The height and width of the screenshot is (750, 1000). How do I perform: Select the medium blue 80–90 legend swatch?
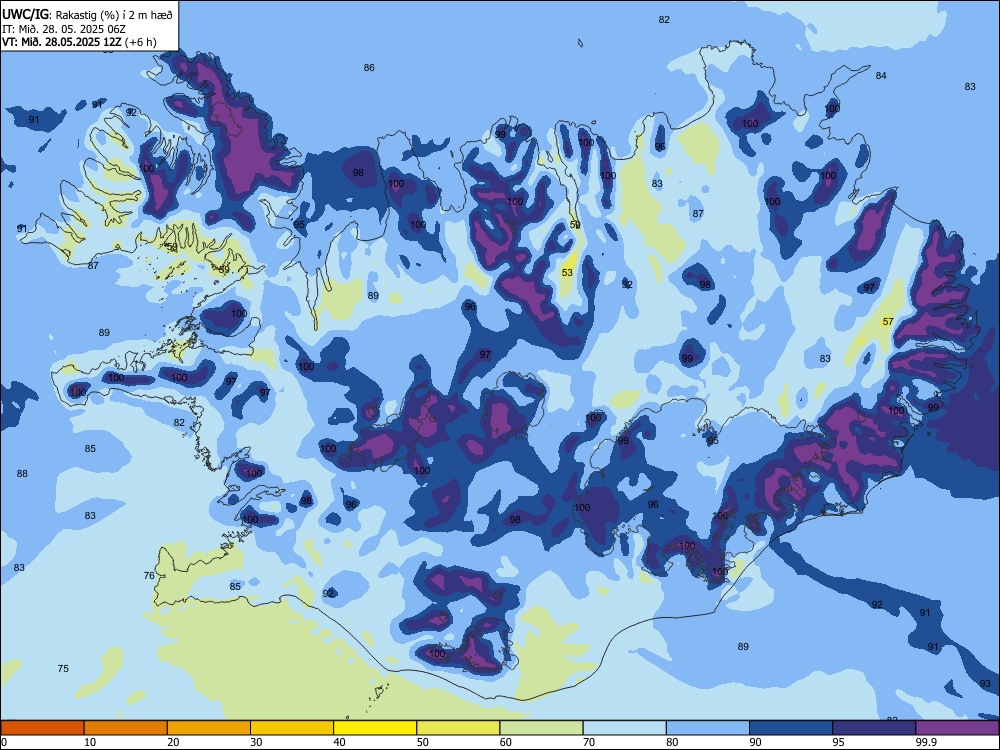708,728
